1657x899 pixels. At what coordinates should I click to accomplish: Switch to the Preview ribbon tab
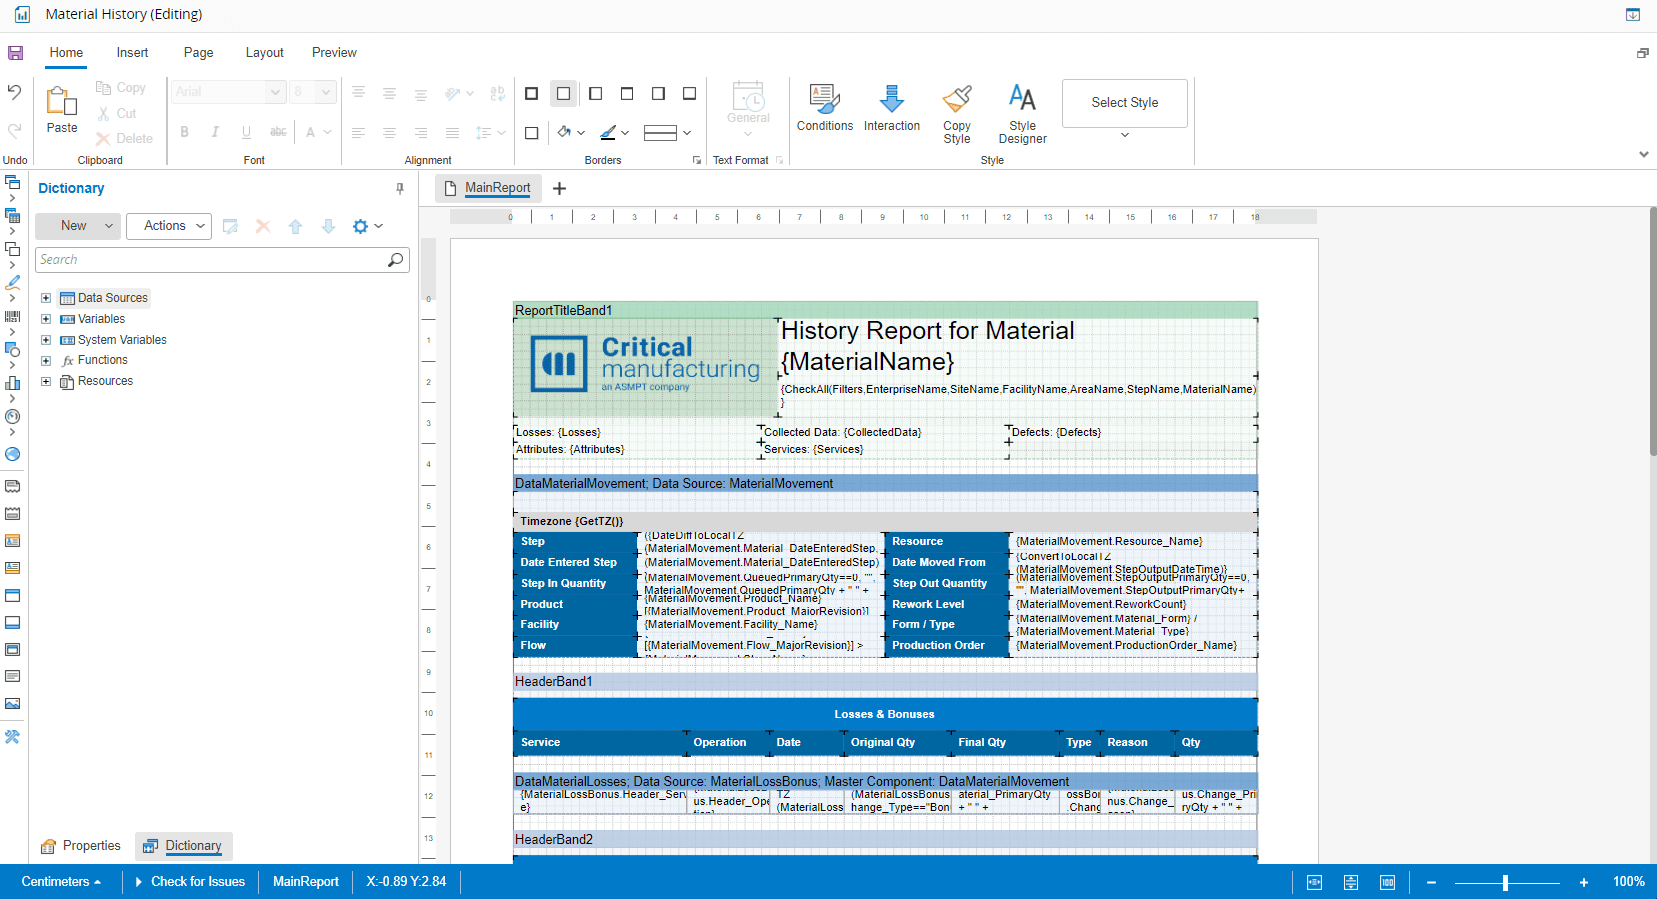(x=334, y=53)
